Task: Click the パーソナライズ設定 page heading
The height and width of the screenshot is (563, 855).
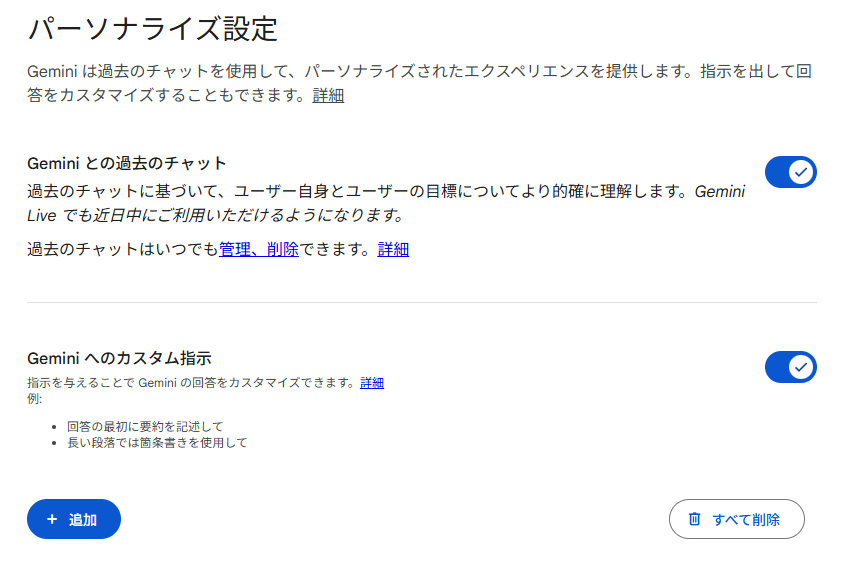Action: [152, 29]
